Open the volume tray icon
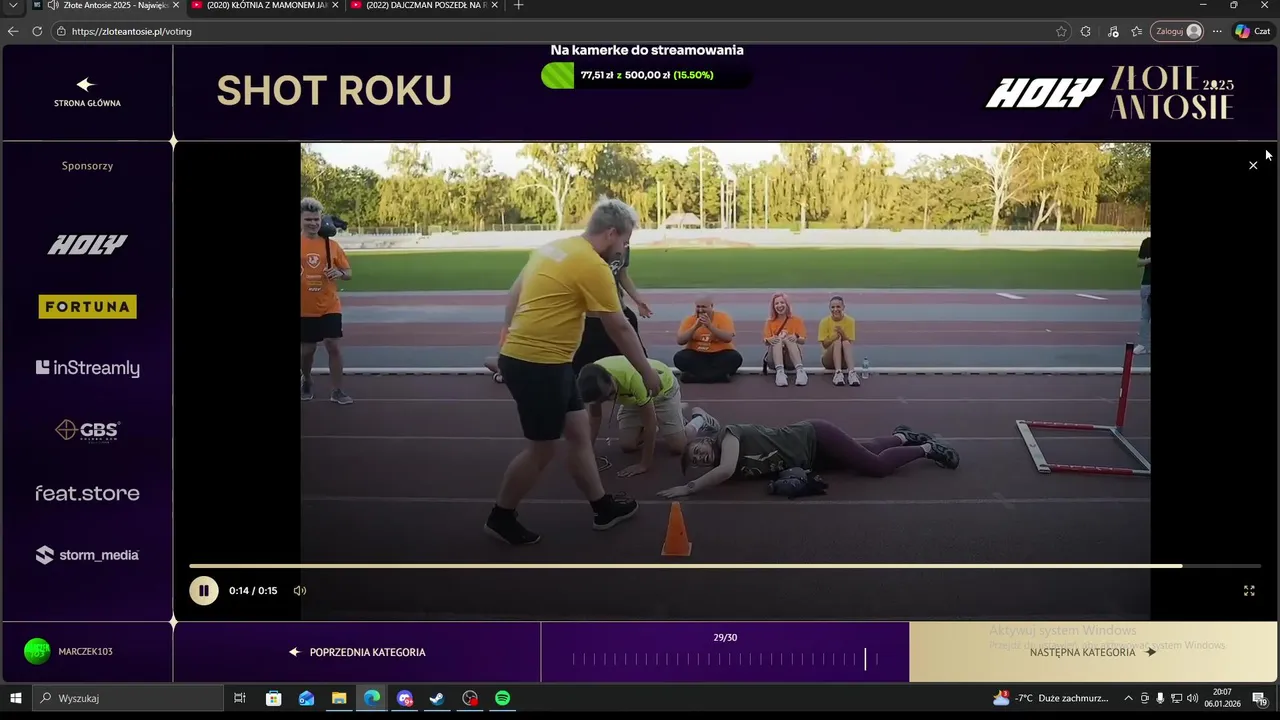The image size is (1280, 720). point(1192,698)
